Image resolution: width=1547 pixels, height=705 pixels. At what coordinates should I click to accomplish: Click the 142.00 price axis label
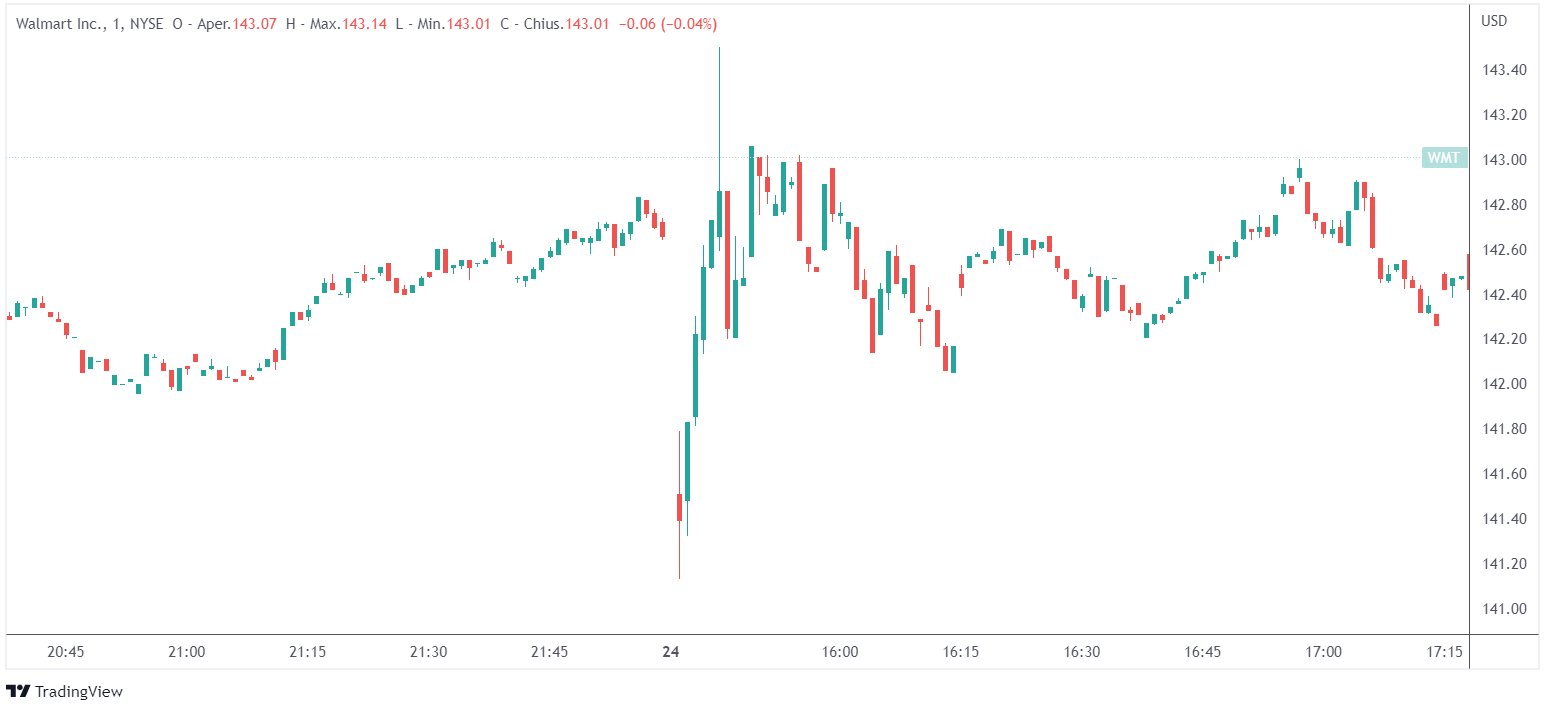point(1503,384)
